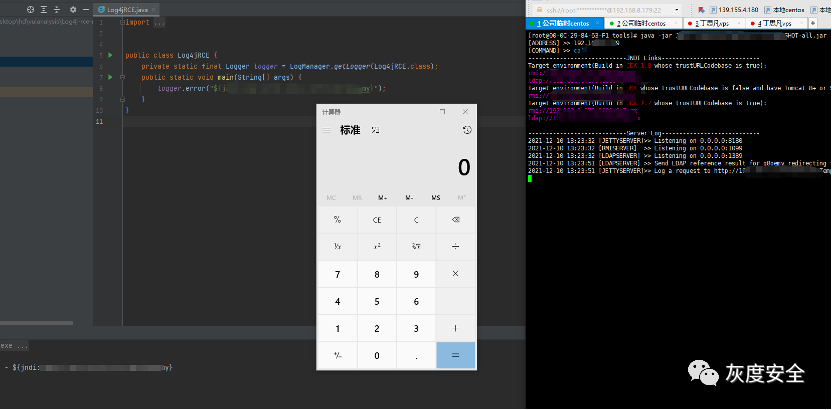Run main method via gutter arrow
Viewport: 832px width, 410px height.
[x=110, y=77]
